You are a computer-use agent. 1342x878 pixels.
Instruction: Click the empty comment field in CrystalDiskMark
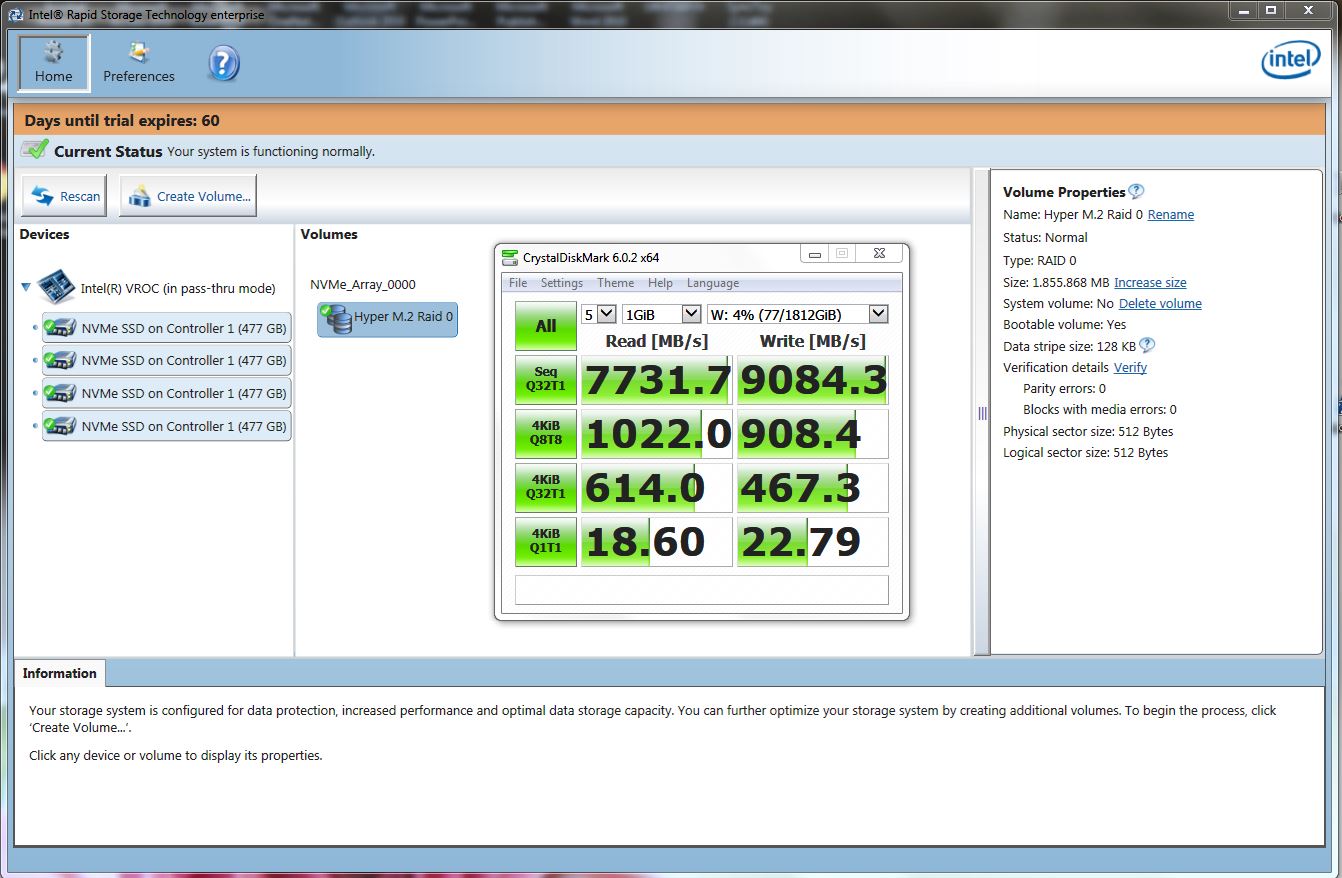[702, 590]
